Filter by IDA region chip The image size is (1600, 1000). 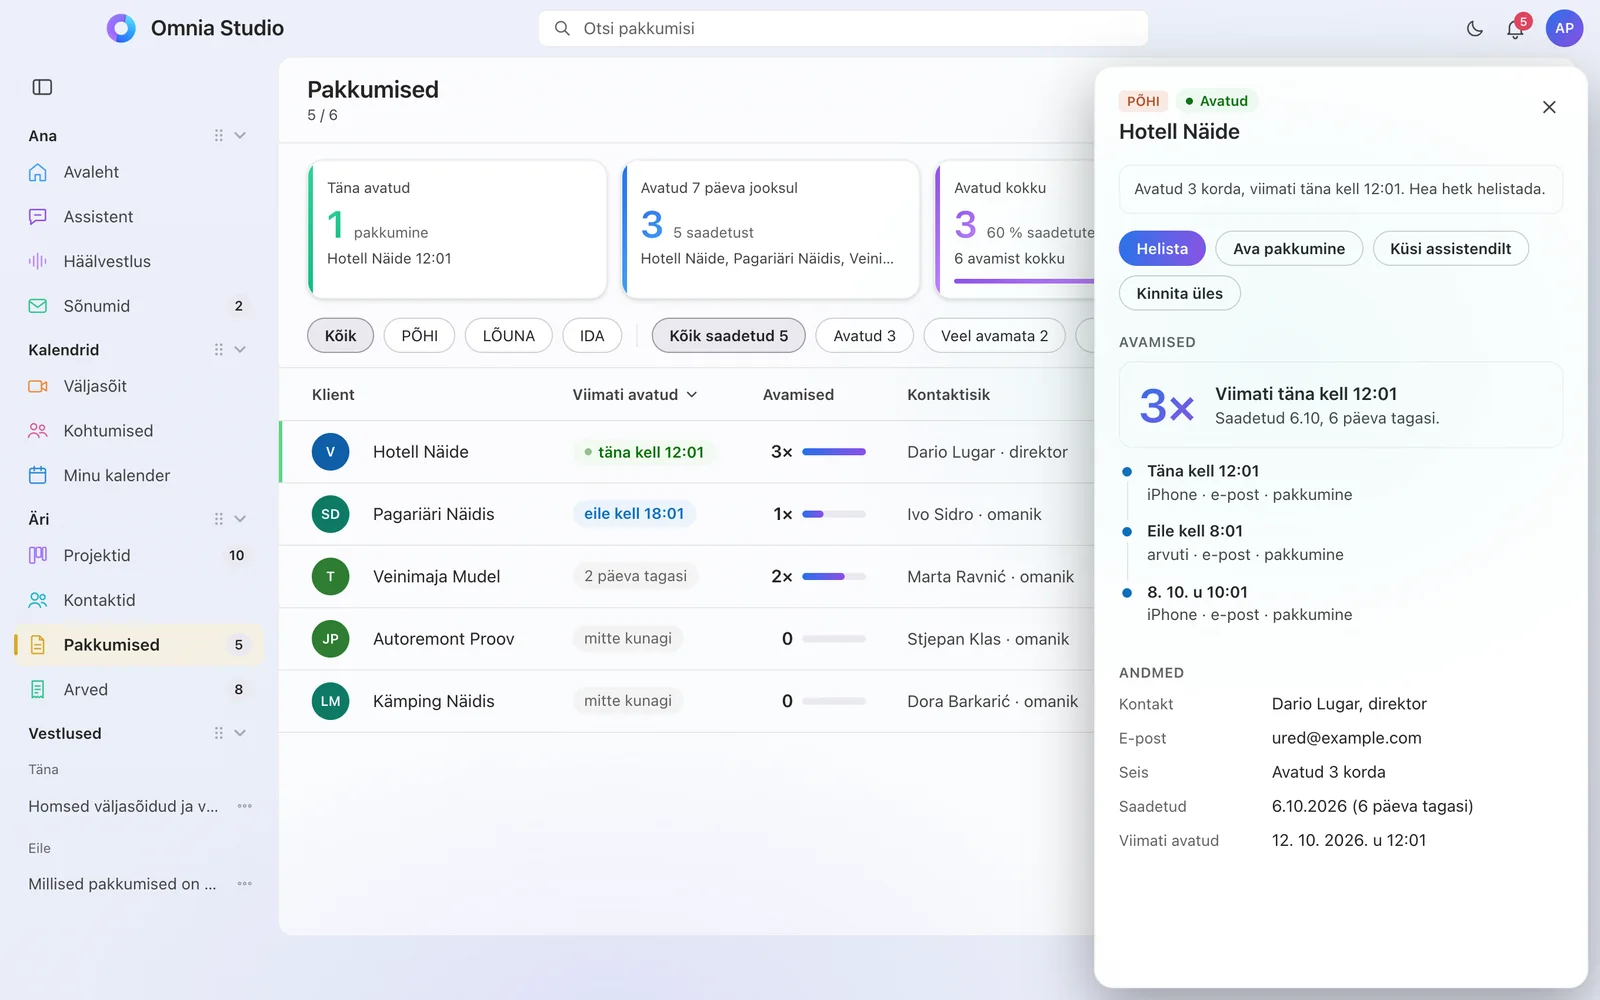click(592, 336)
